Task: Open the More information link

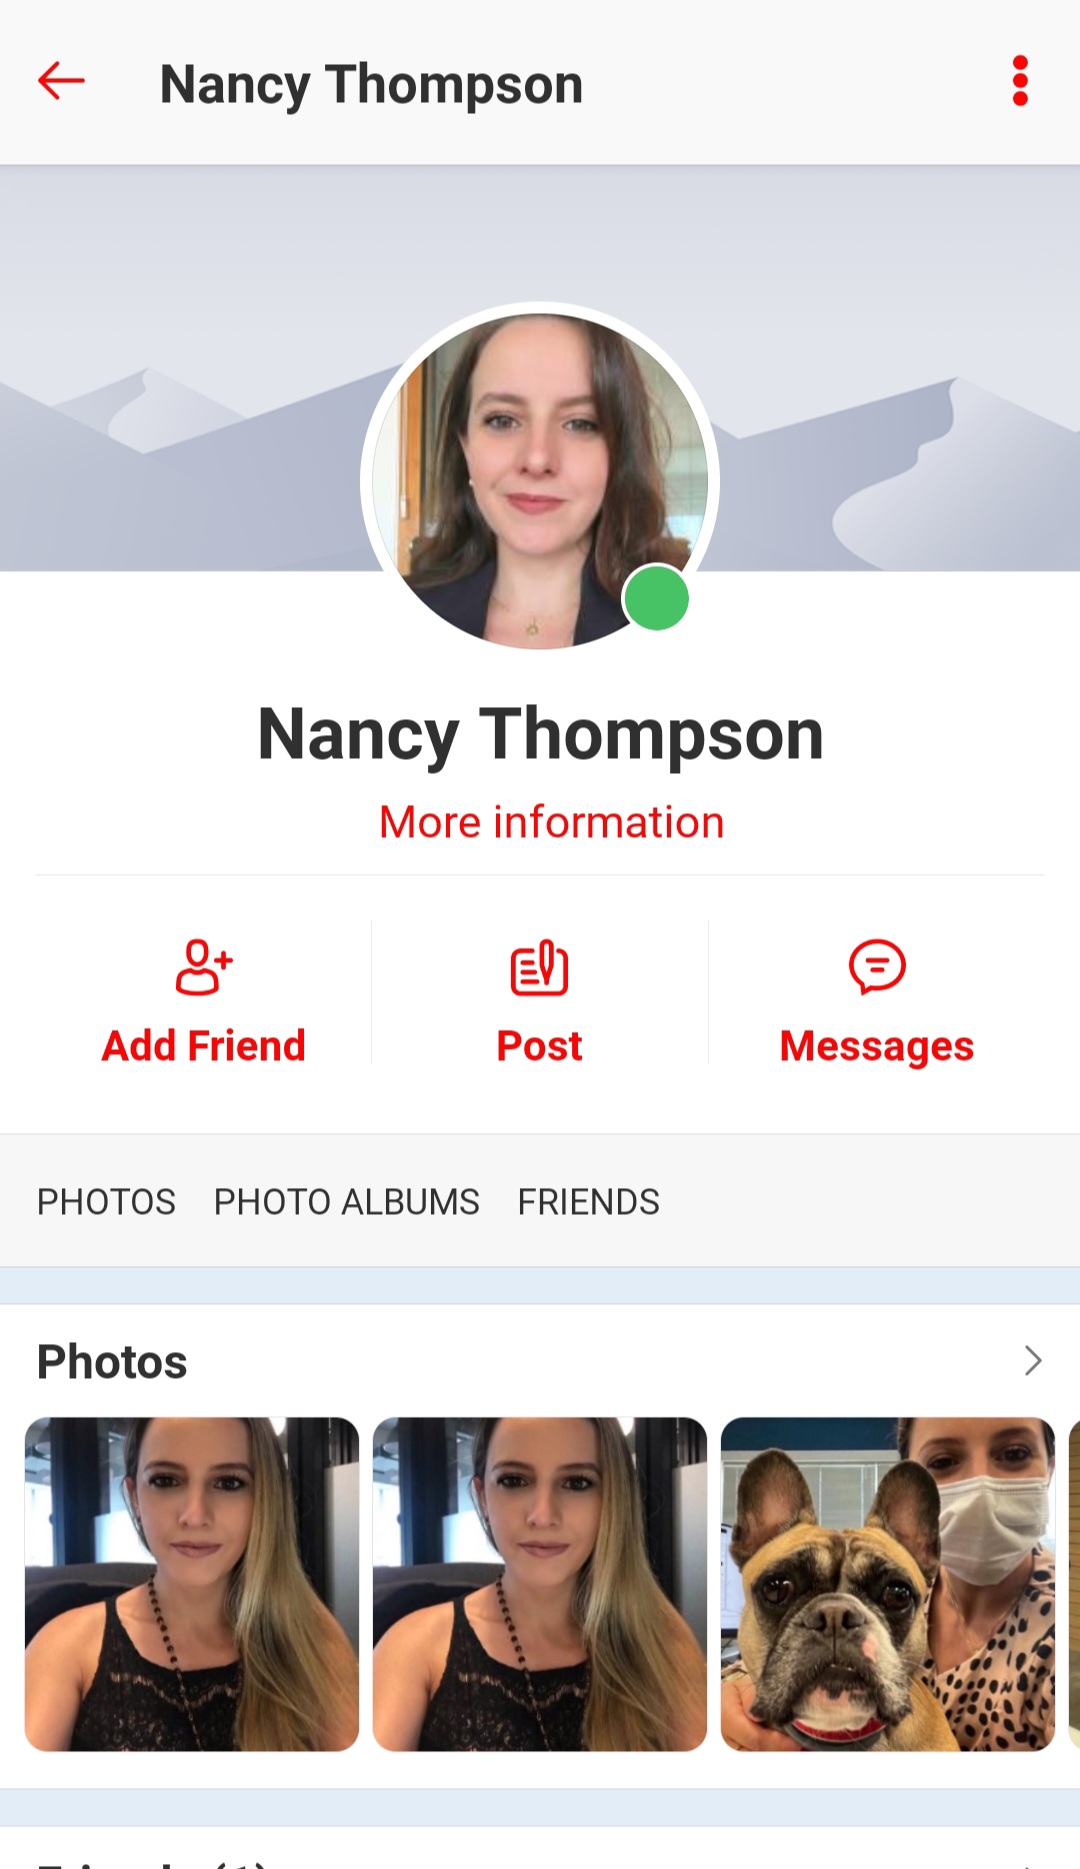Action: (x=551, y=822)
